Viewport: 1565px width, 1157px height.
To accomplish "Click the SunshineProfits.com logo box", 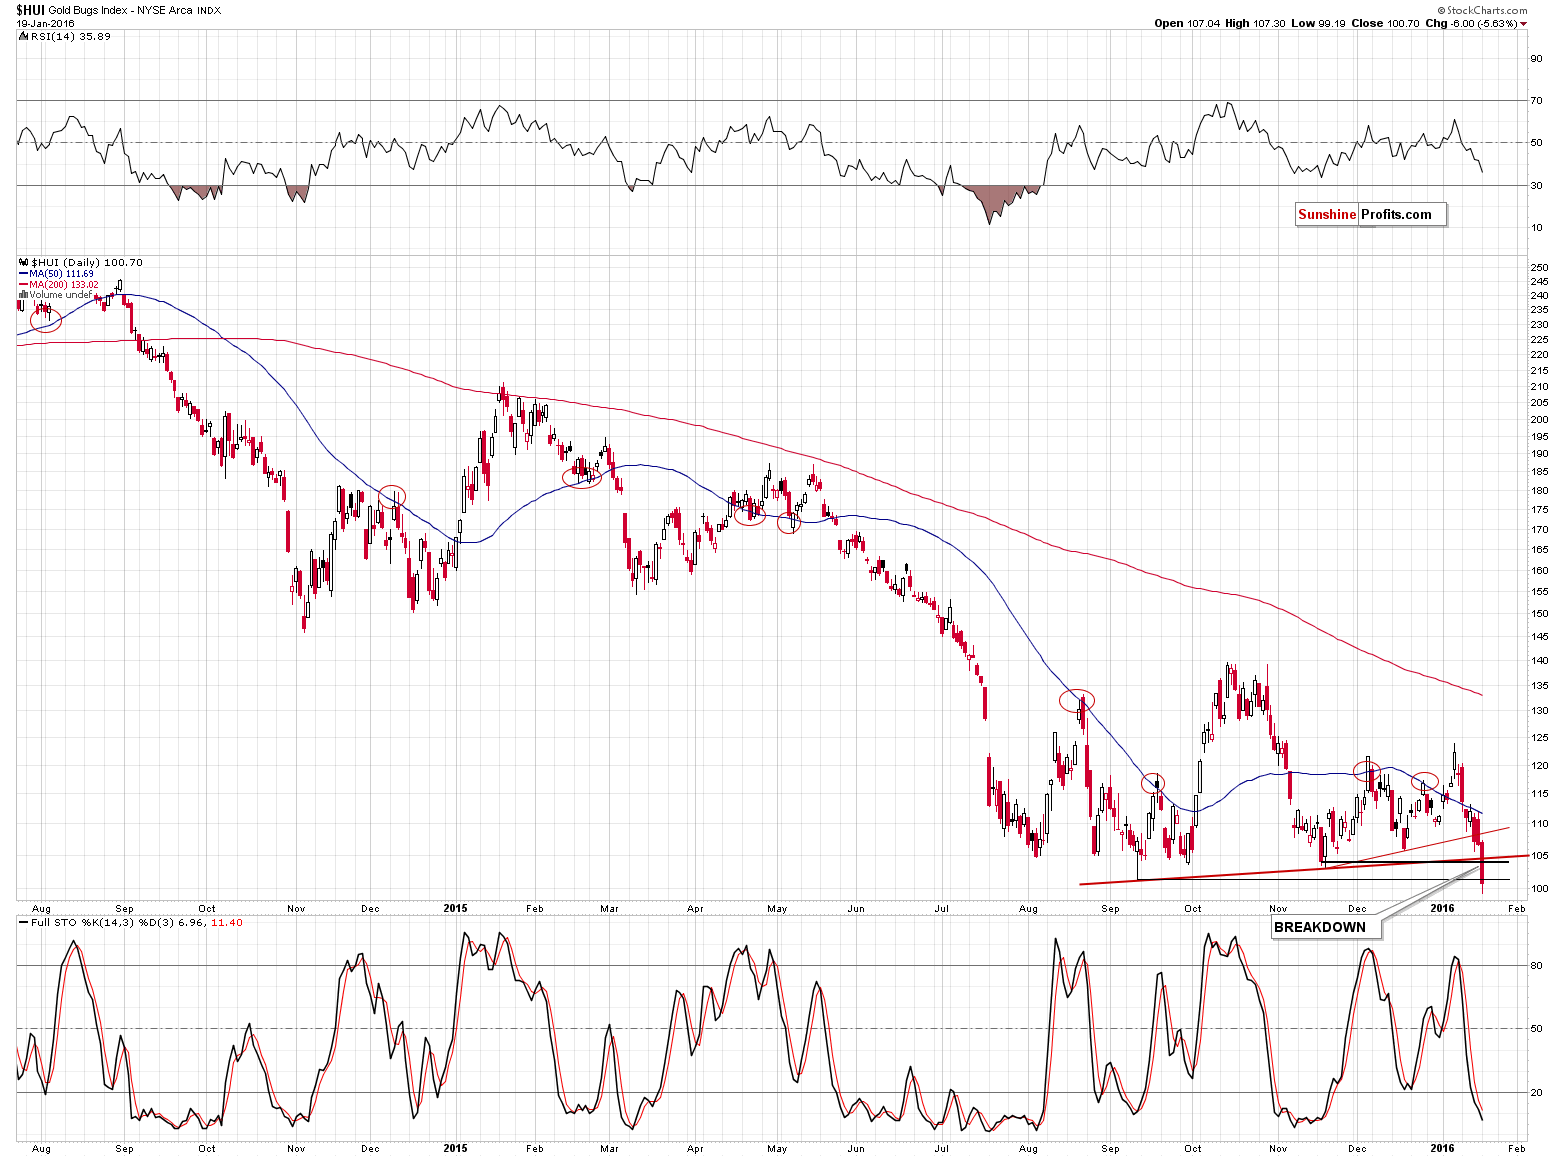I will (1370, 214).
